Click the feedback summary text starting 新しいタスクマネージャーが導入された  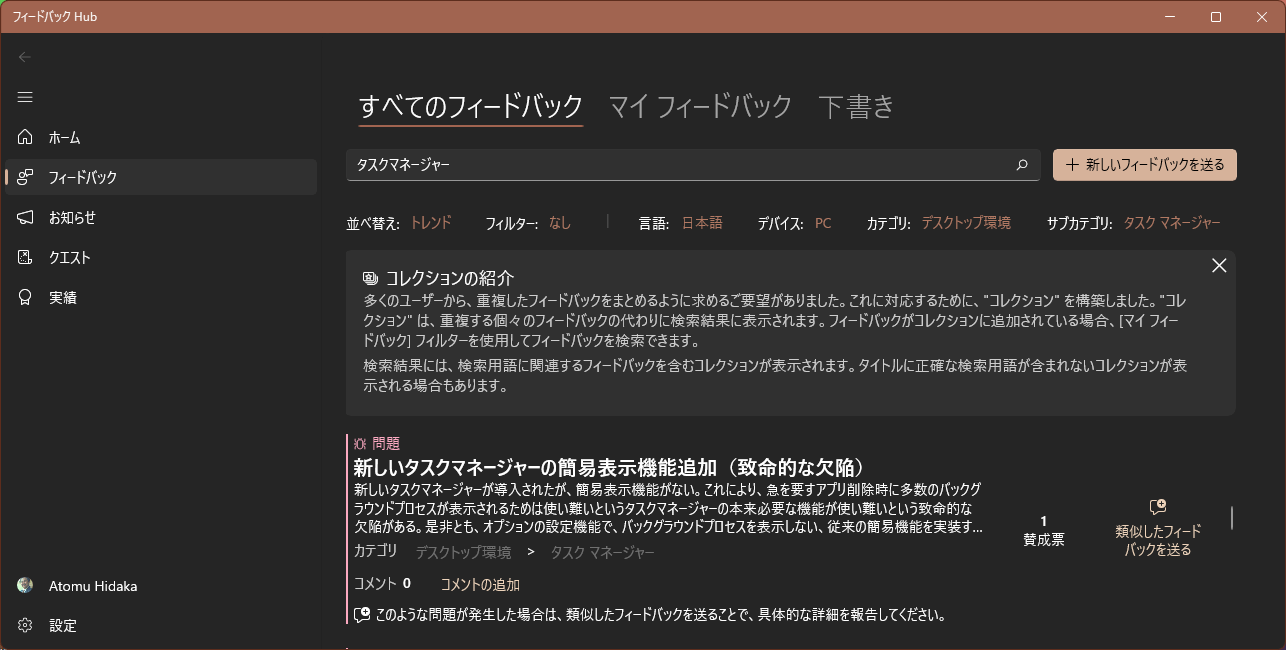click(669, 508)
